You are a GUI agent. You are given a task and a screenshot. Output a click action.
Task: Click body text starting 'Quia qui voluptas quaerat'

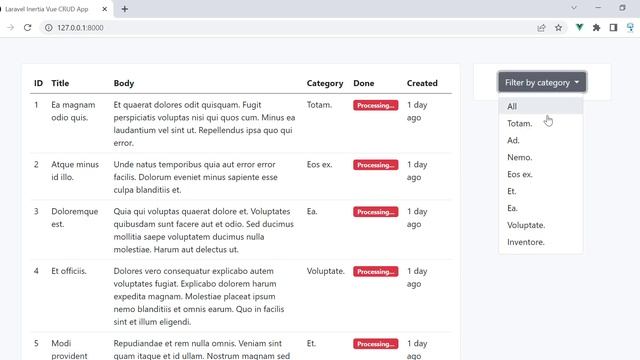[x=204, y=230]
